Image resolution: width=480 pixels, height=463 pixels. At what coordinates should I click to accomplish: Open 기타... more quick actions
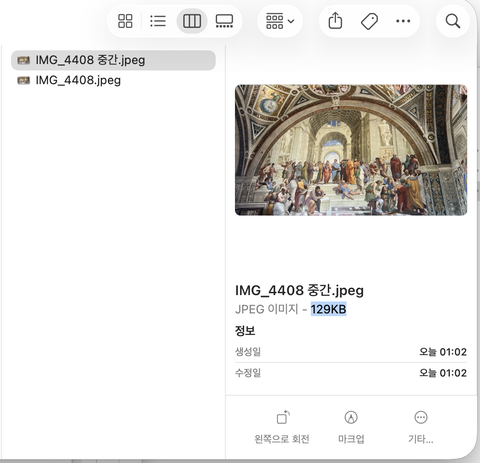421,427
